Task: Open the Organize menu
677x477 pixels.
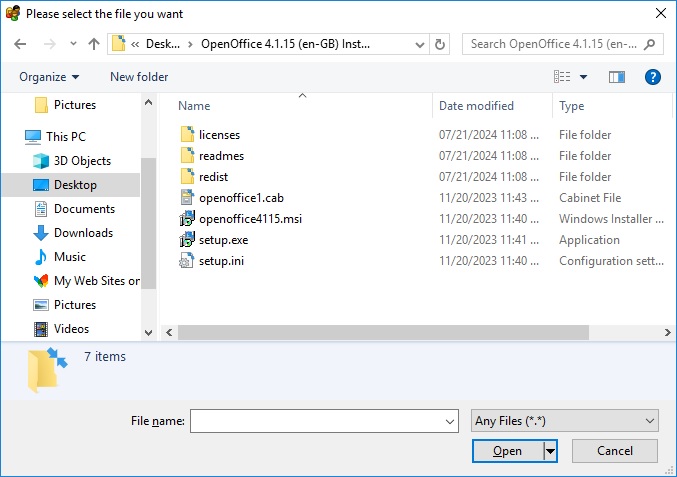Action: point(49,77)
